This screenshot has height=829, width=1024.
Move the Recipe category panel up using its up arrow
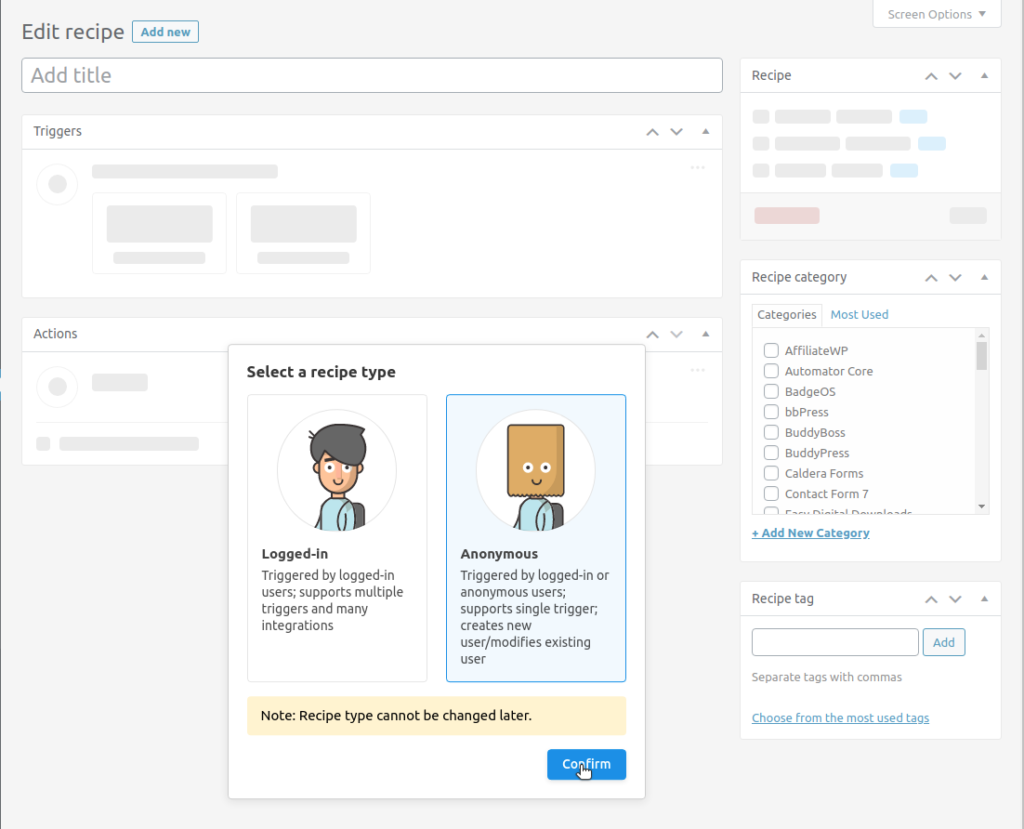coord(930,277)
